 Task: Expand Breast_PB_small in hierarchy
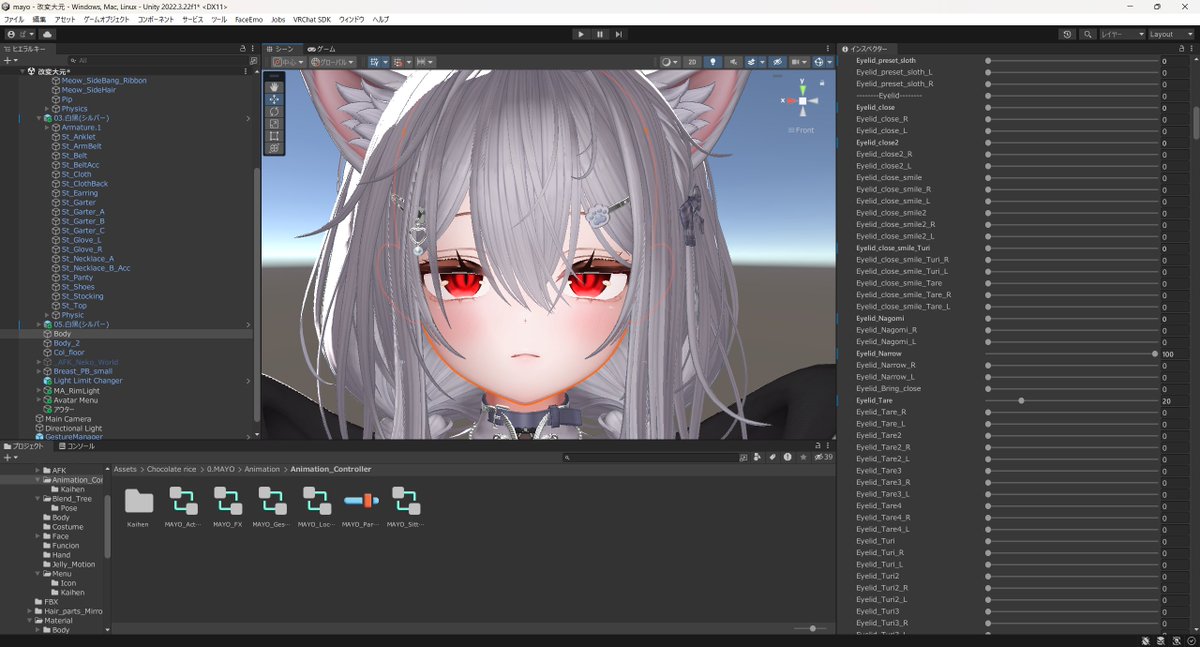coord(38,371)
